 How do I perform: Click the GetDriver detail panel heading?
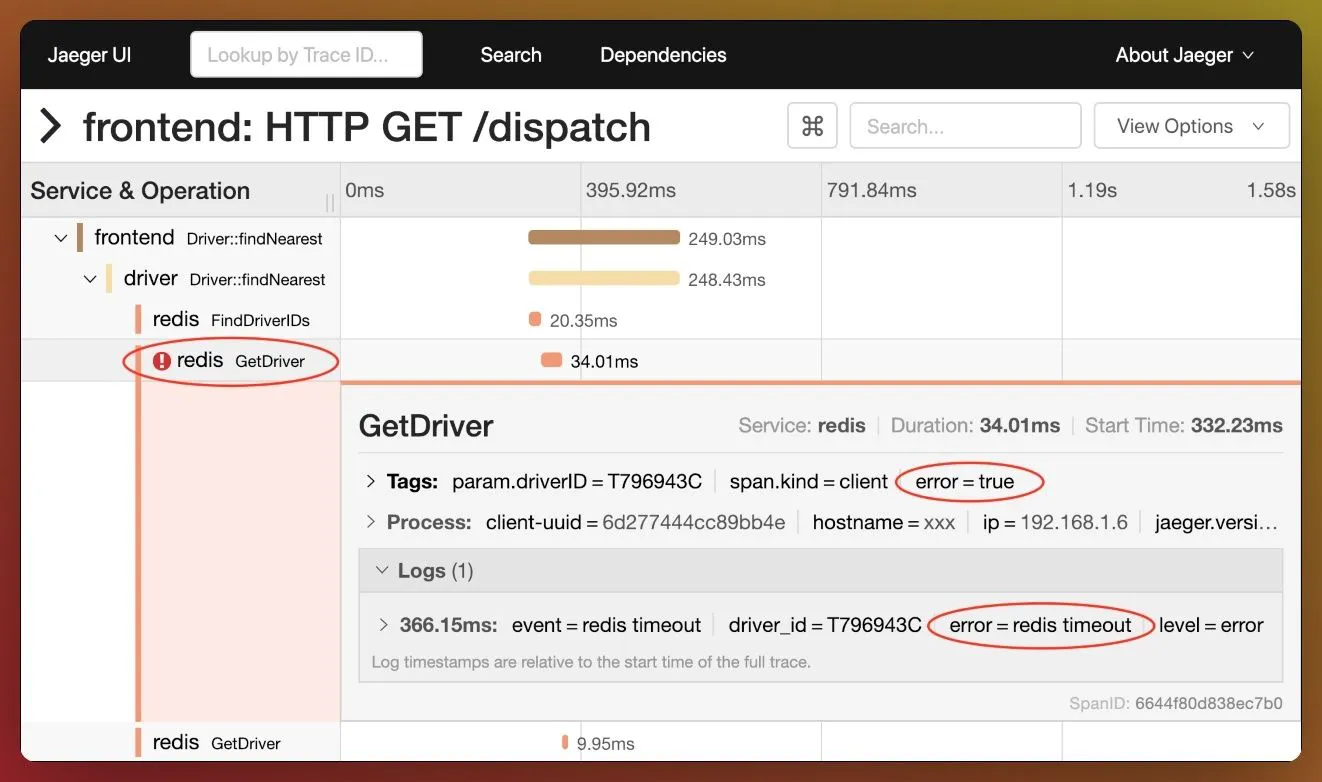tap(426, 426)
